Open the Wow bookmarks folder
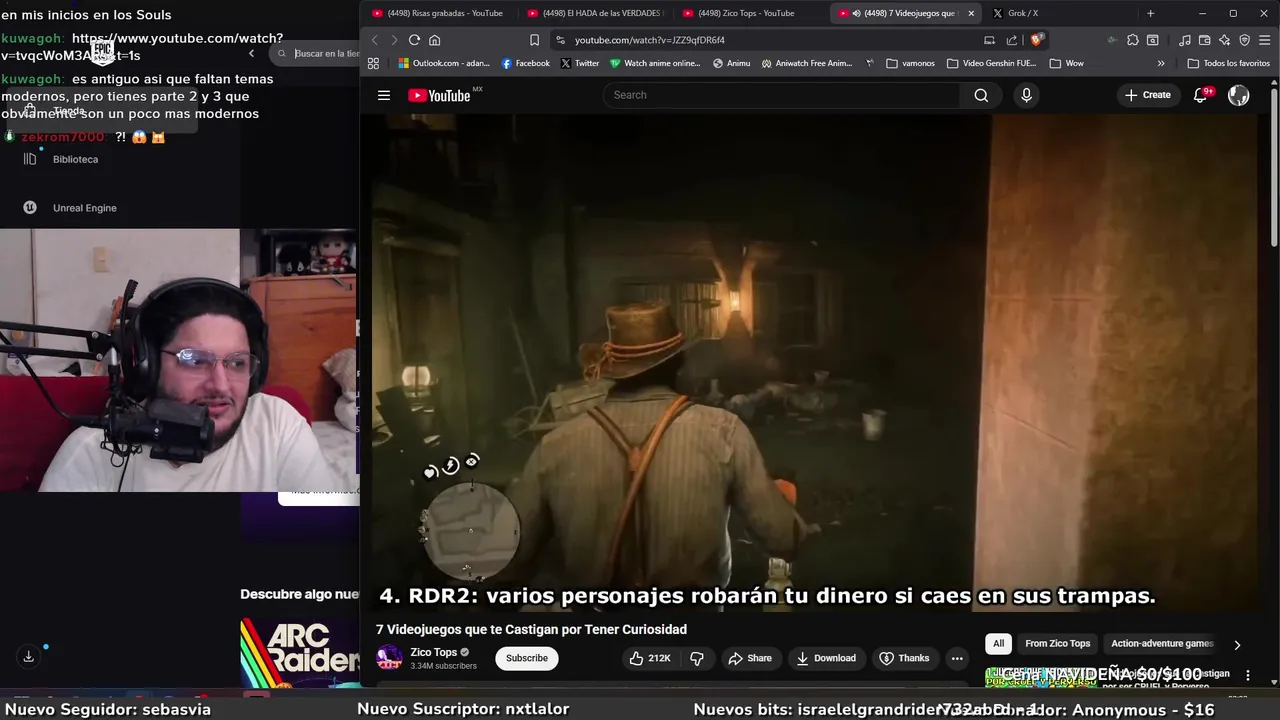This screenshot has height=720, width=1280. 1066,63
